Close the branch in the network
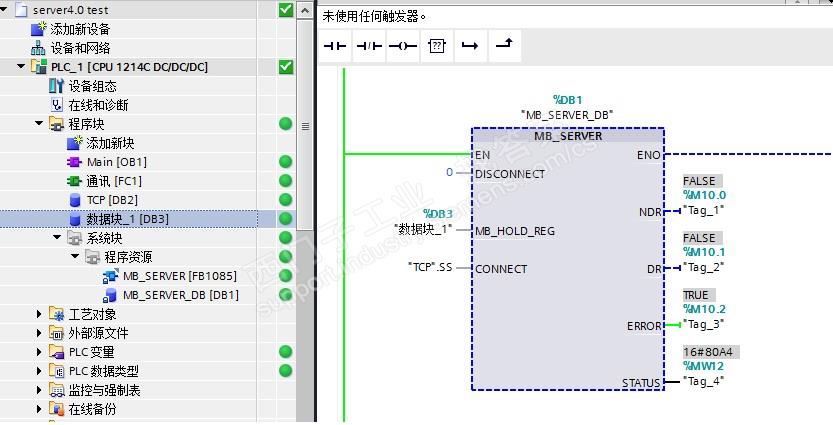Viewport: 833px width, 425px height. pyautogui.click(x=504, y=46)
